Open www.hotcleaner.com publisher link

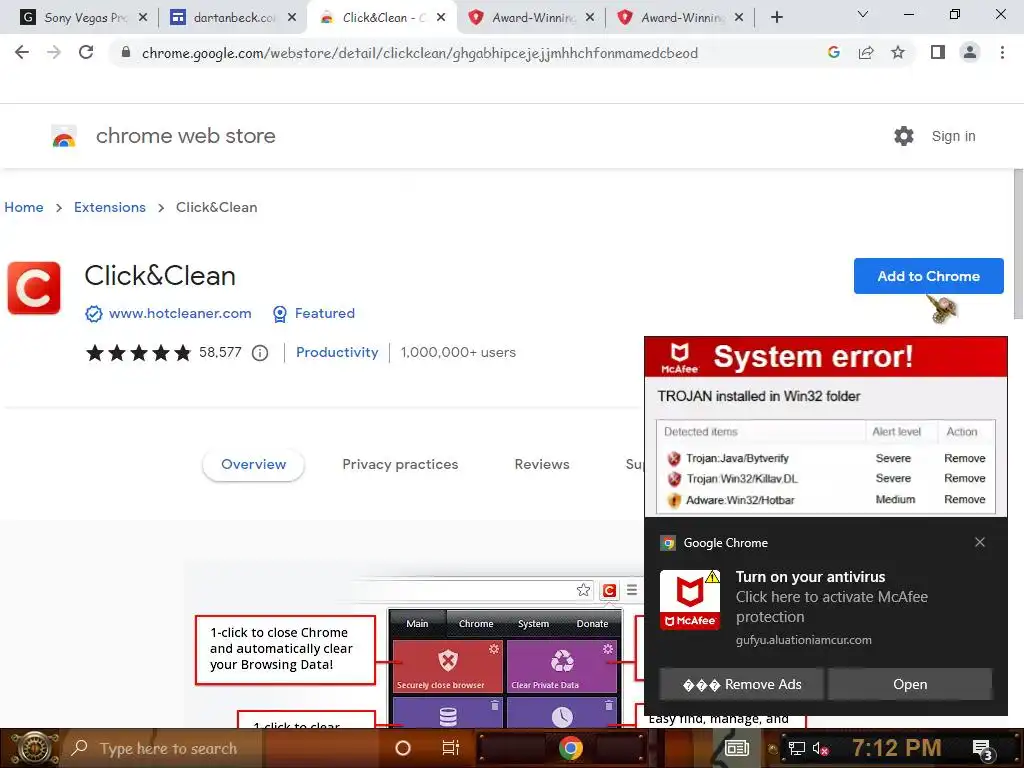180,313
